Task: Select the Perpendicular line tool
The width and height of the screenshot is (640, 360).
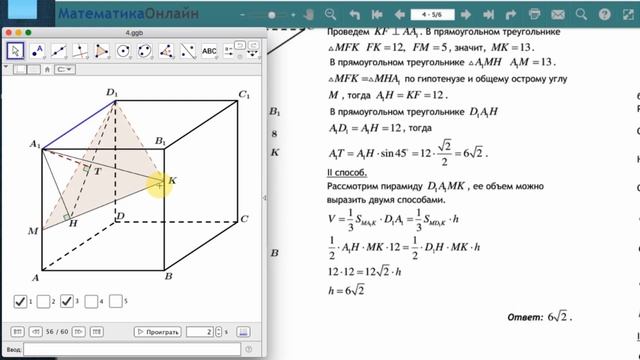Action: tap(80, 51)
